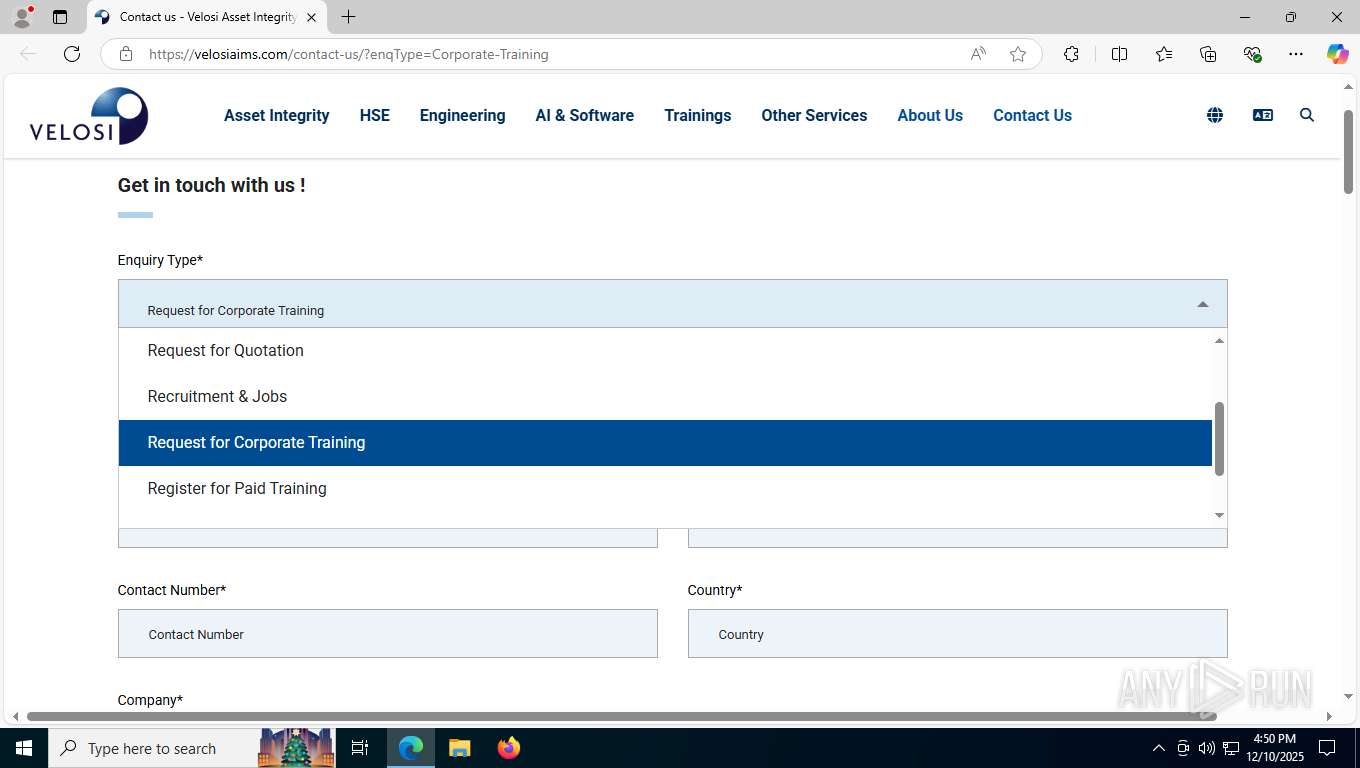Click the browser address bar URL
The width and height of the screenshot is (1360, 768).
tap(349, 54)
